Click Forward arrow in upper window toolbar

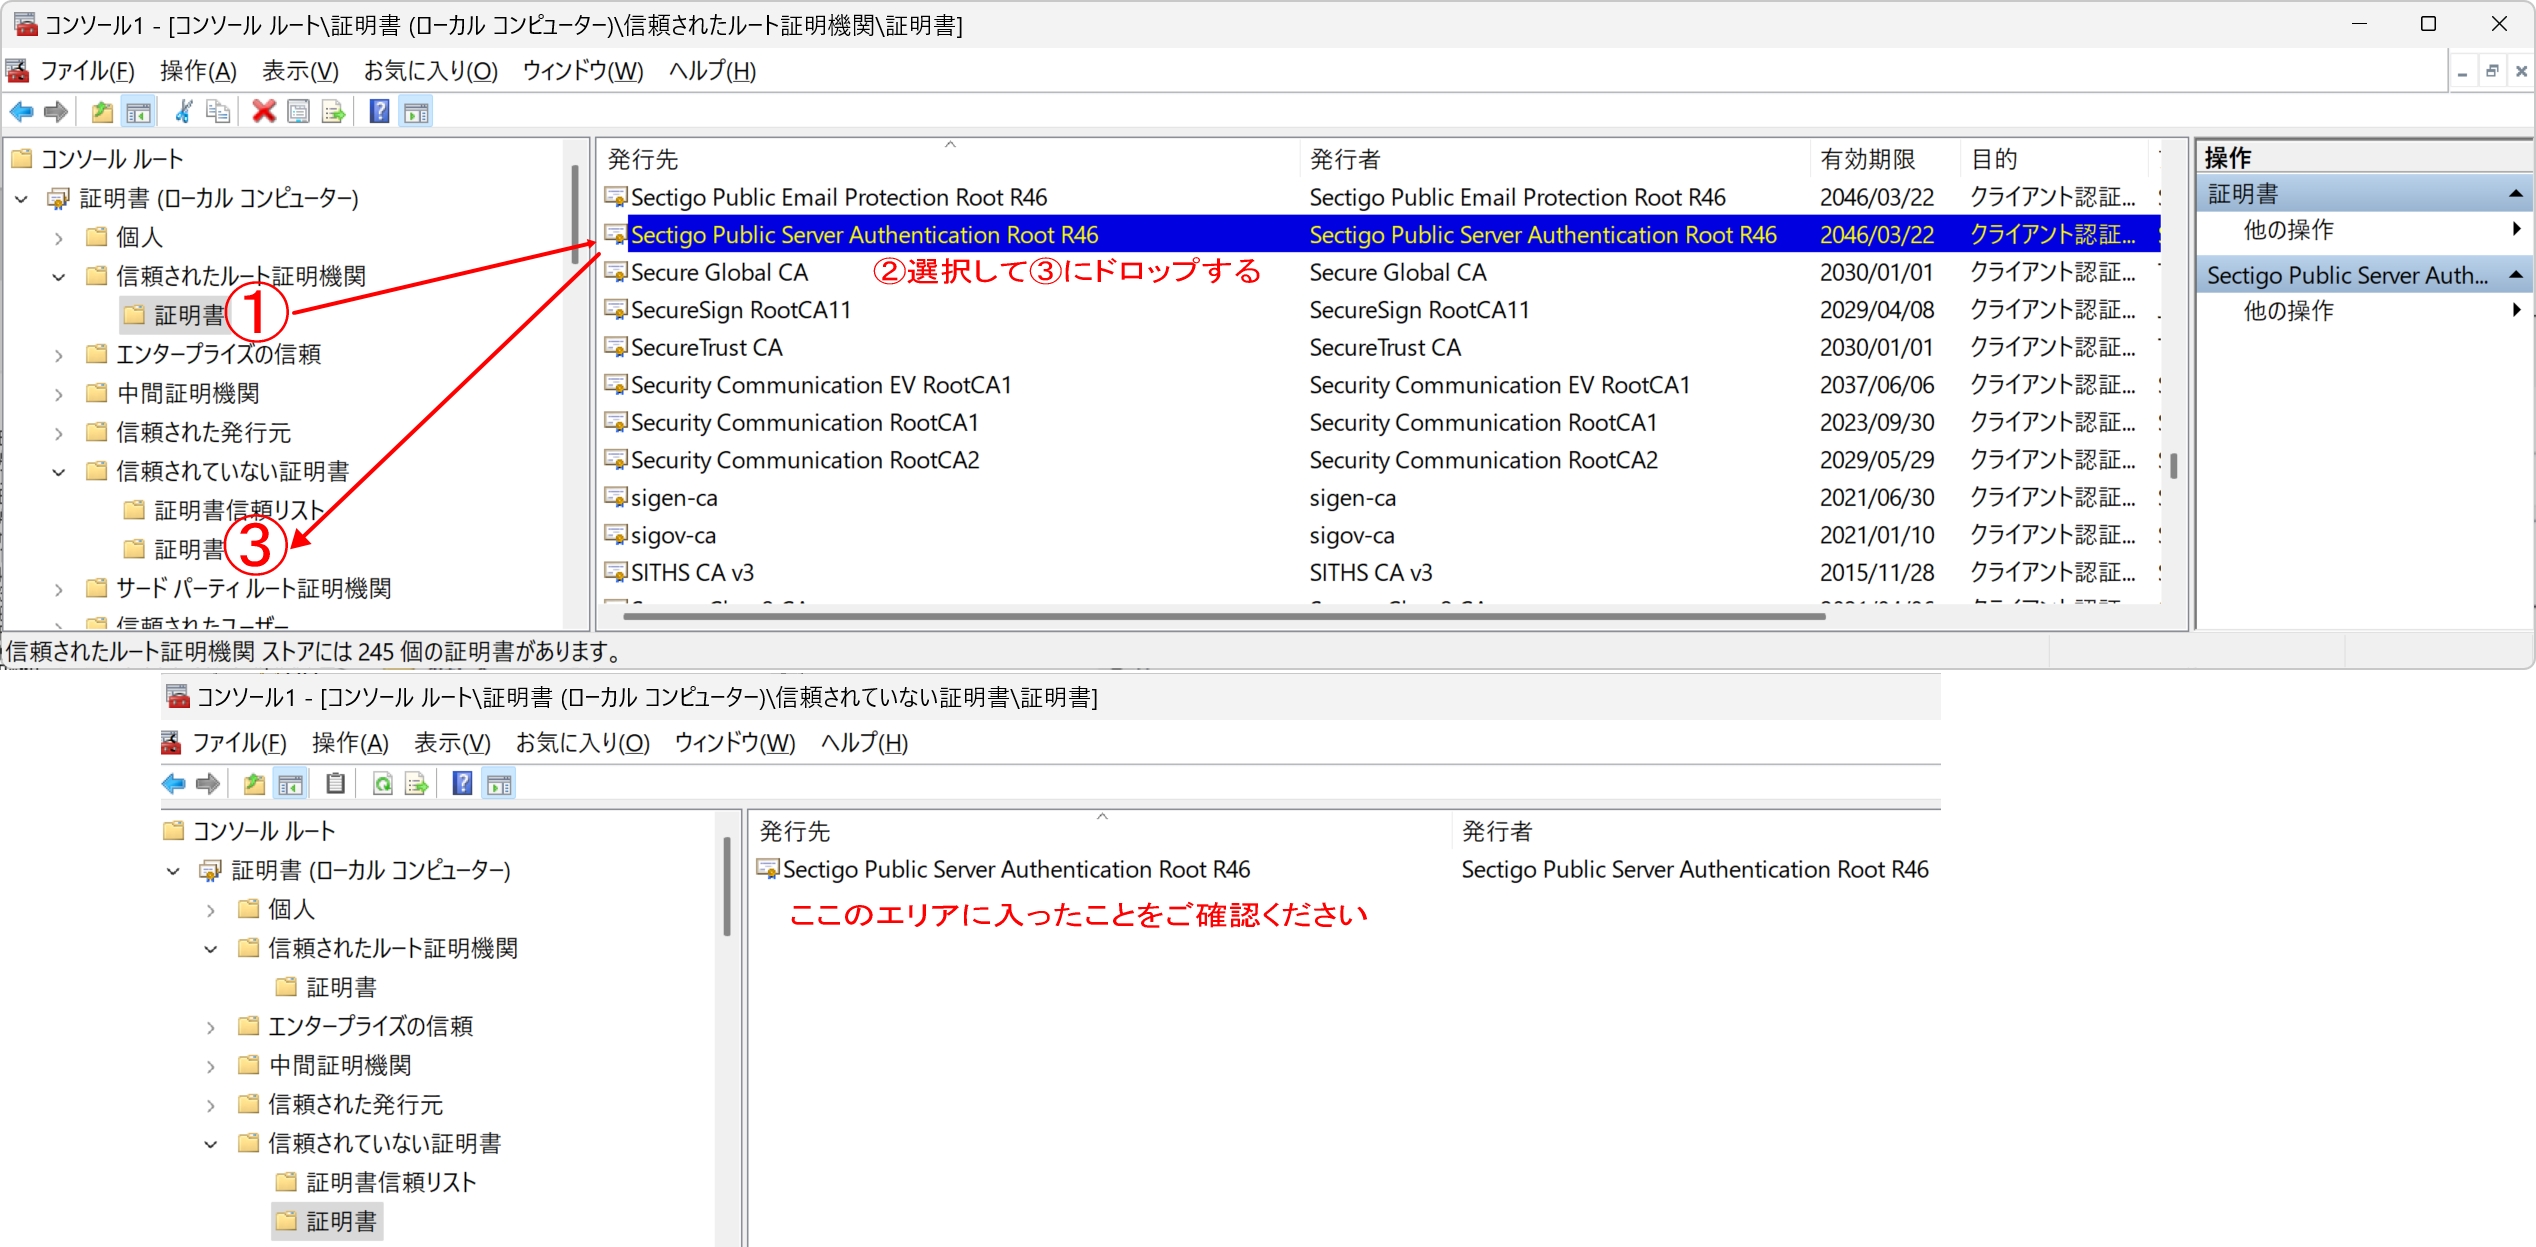[x=56, y=112]
